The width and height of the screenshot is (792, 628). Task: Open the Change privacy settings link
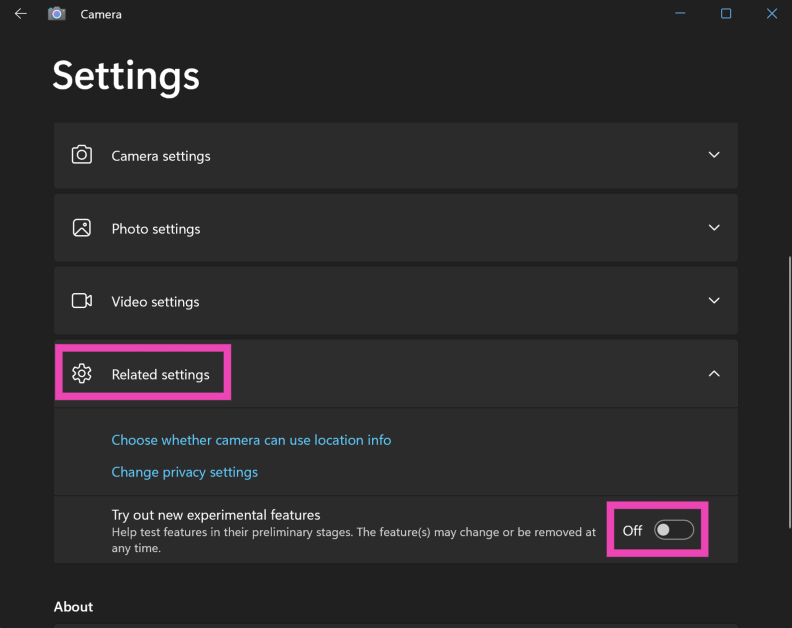(184, 472)
